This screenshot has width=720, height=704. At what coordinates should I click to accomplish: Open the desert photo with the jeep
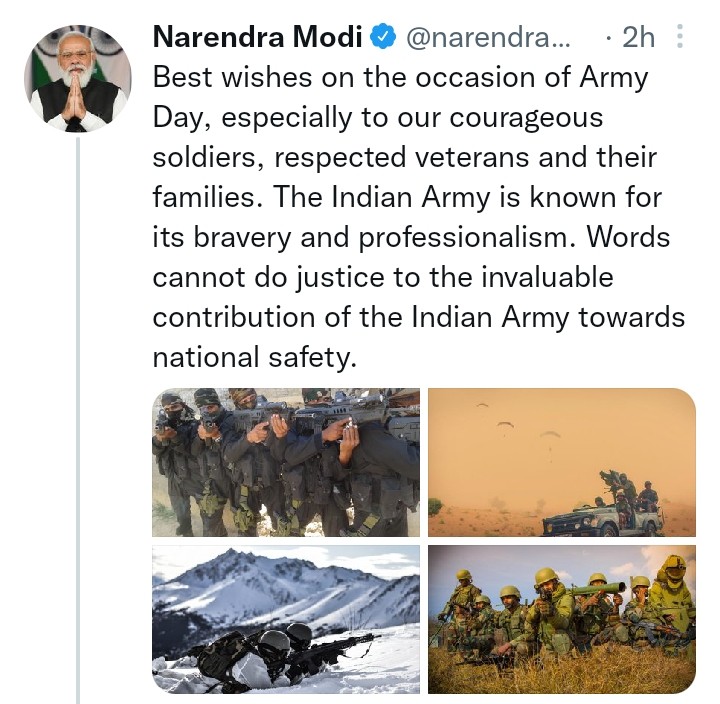[561, 462]
